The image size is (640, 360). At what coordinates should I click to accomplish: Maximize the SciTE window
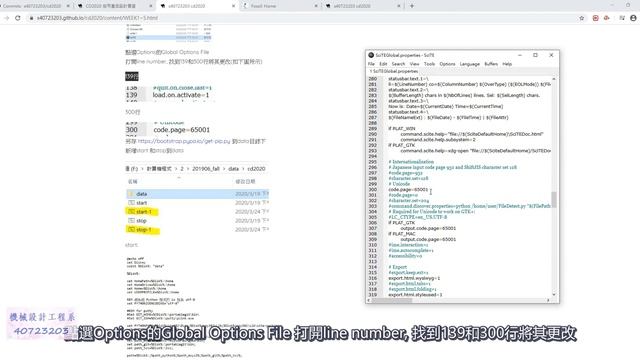536,55
